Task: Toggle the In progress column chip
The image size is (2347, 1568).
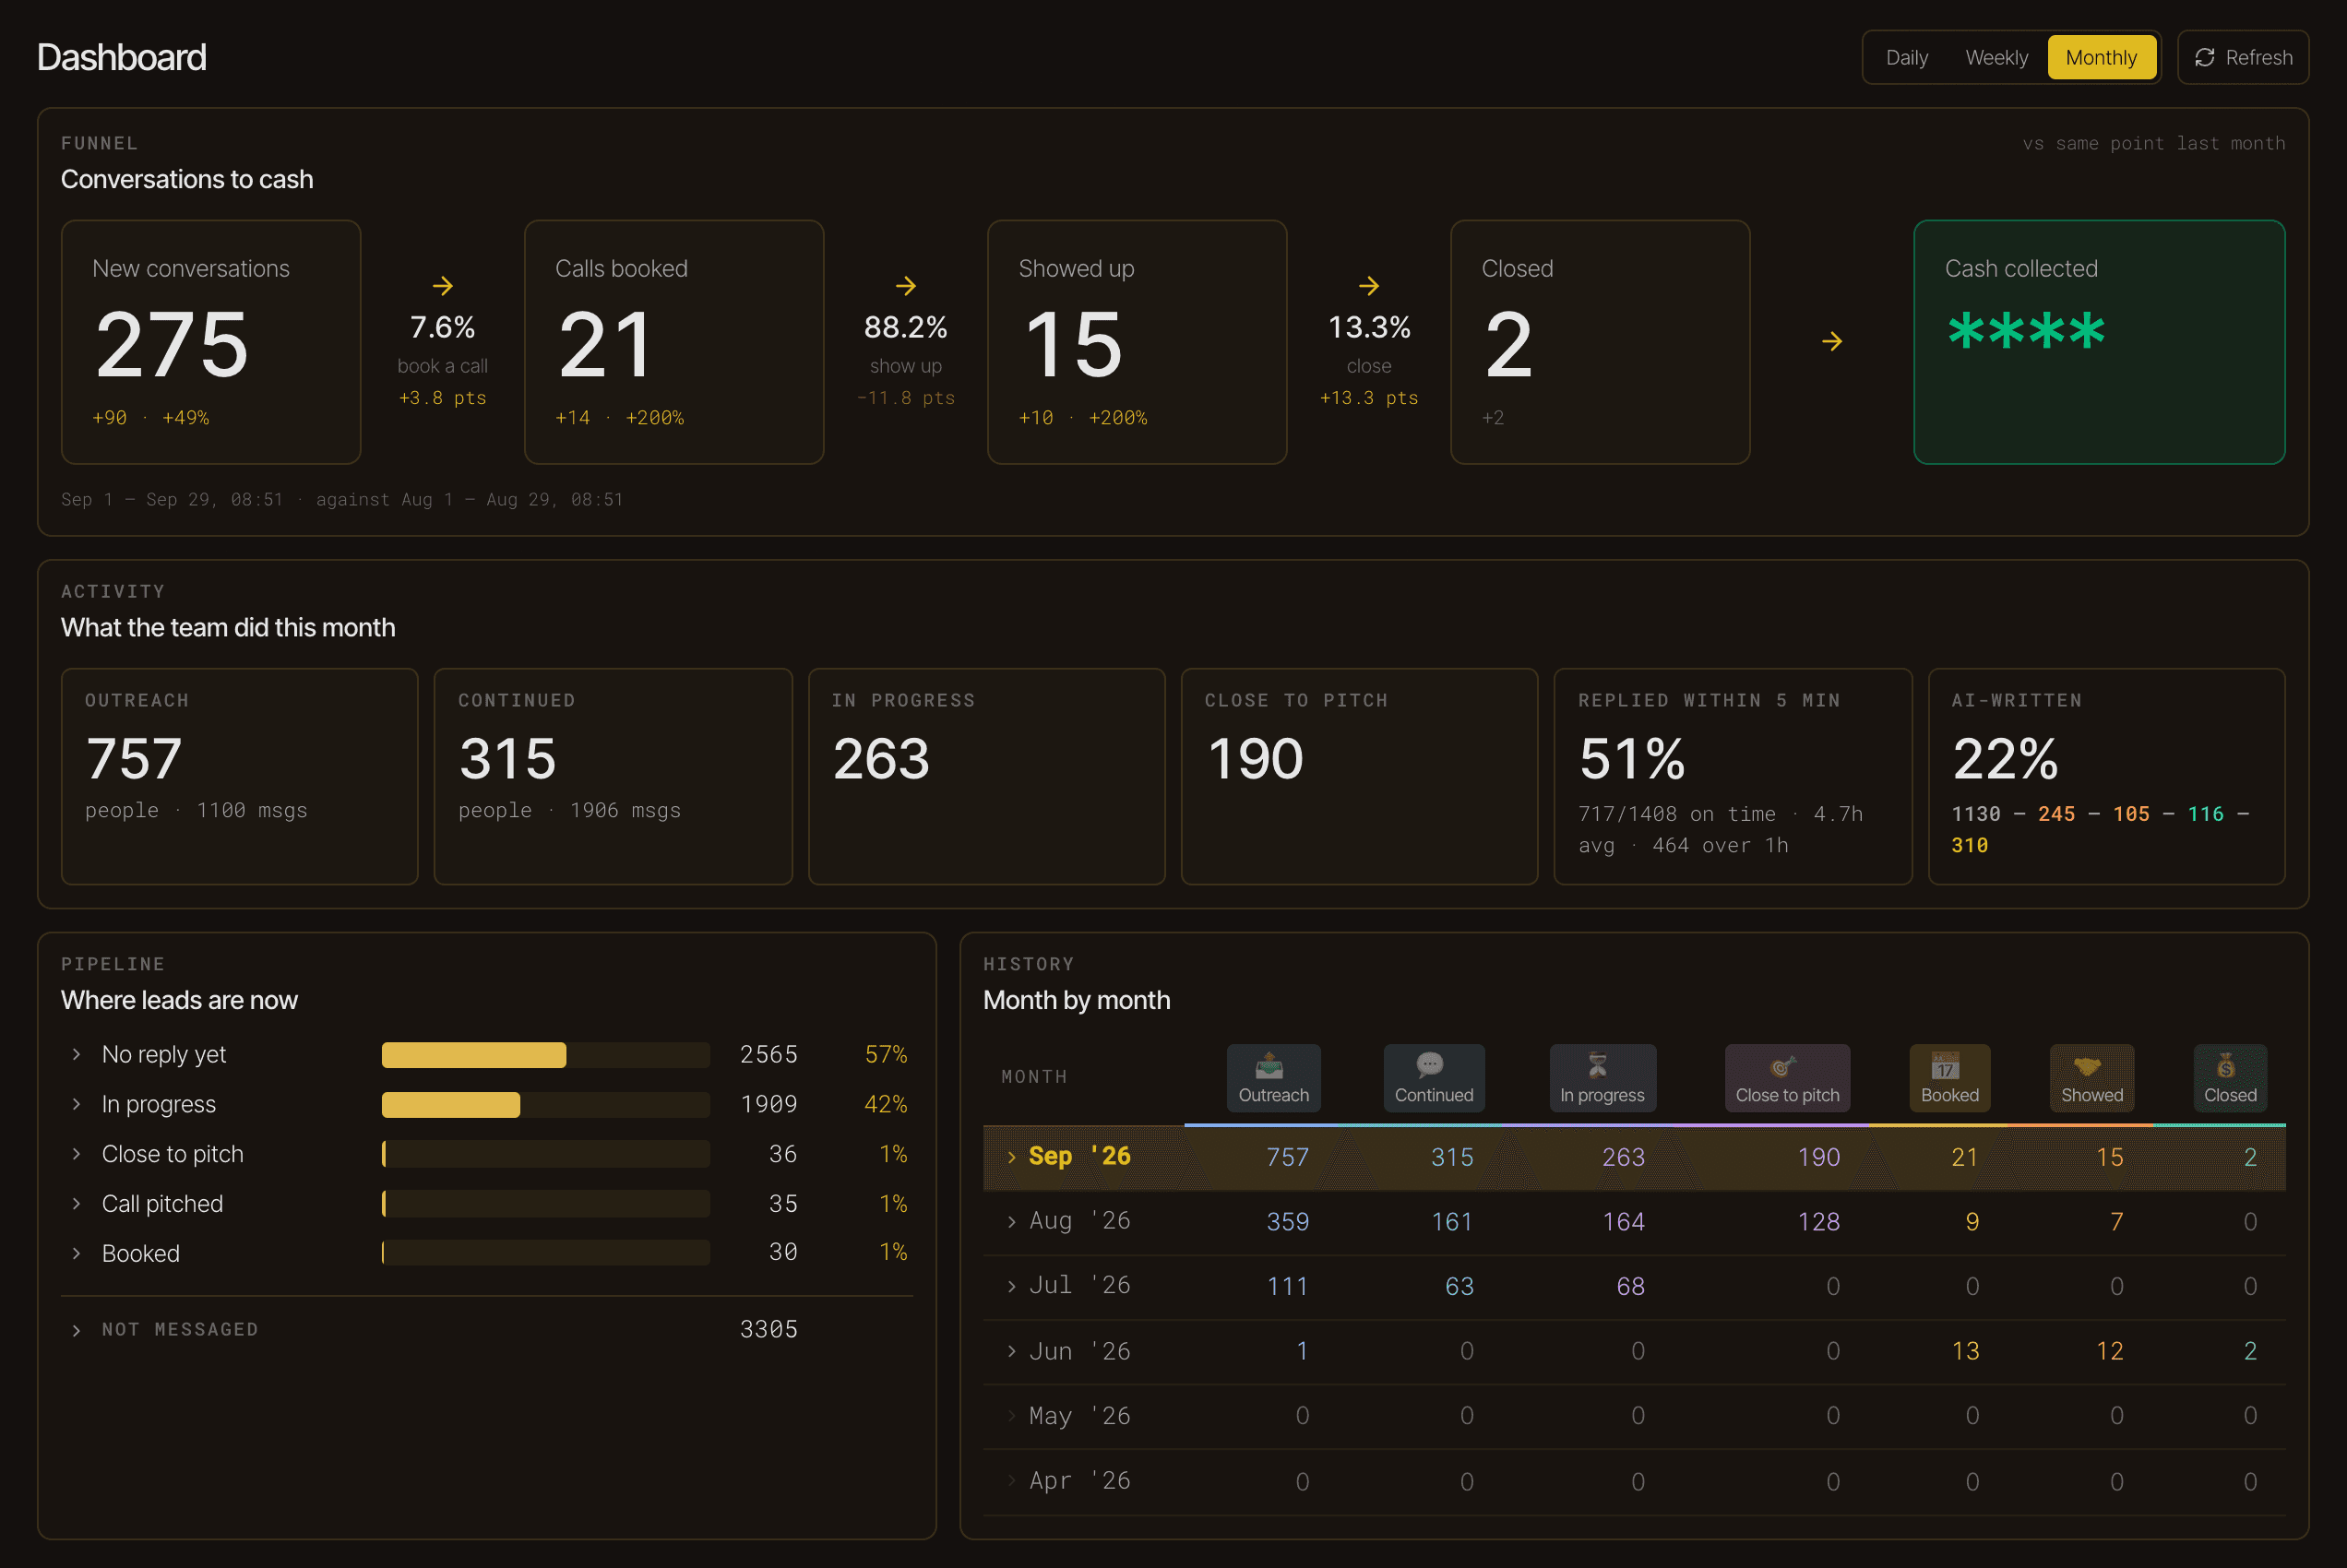Action: coord(1602,1078)
